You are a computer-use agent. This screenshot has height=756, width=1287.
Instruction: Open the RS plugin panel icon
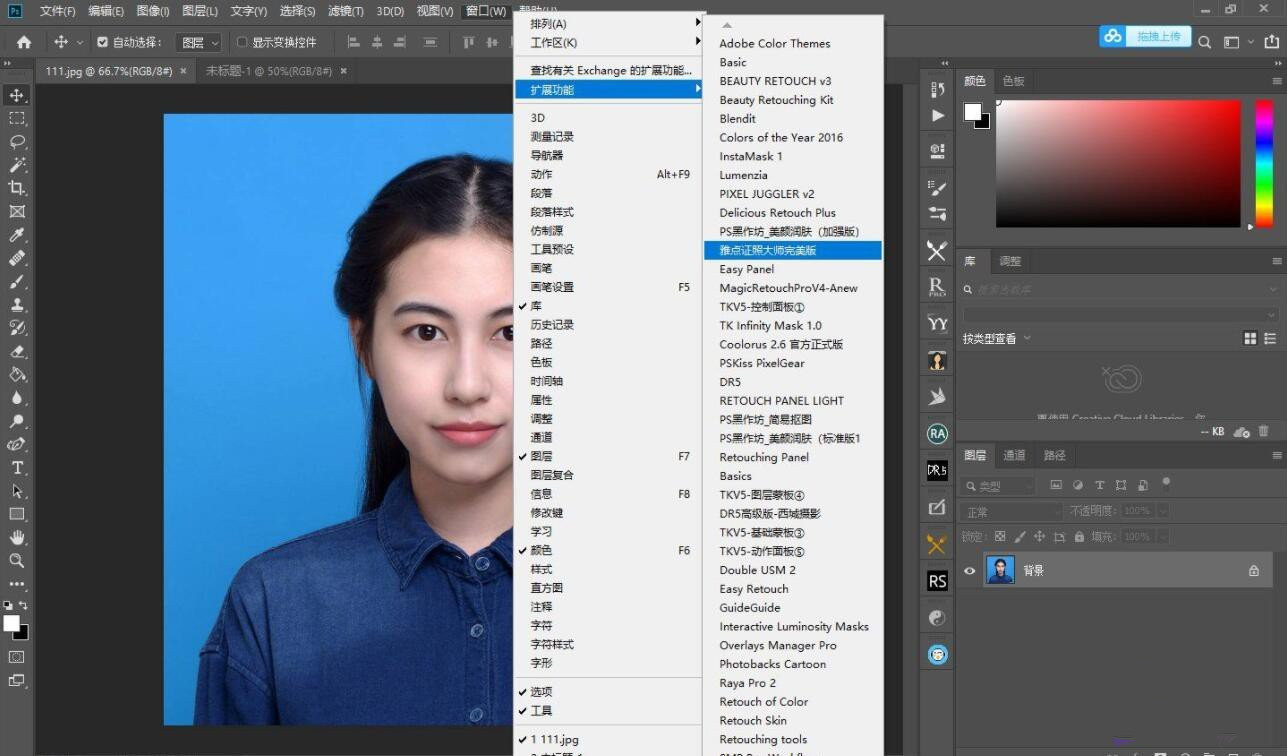(x=937, y=581)
